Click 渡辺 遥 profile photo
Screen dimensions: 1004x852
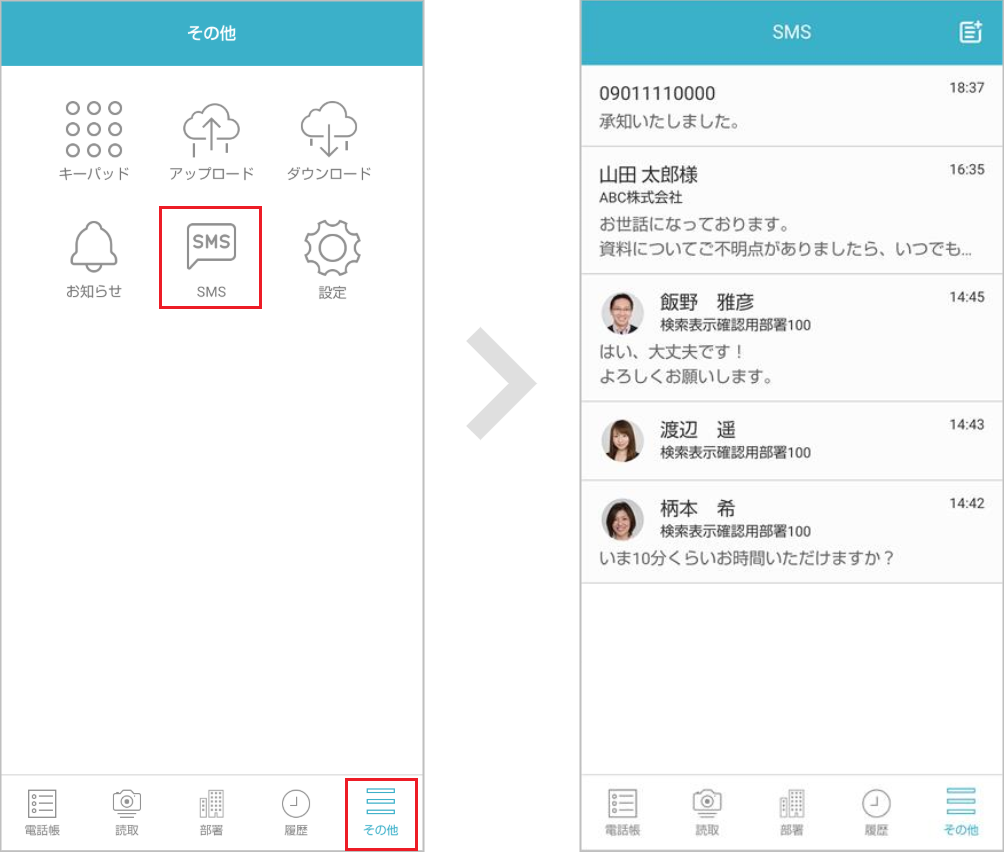click(x=622, y=440)
